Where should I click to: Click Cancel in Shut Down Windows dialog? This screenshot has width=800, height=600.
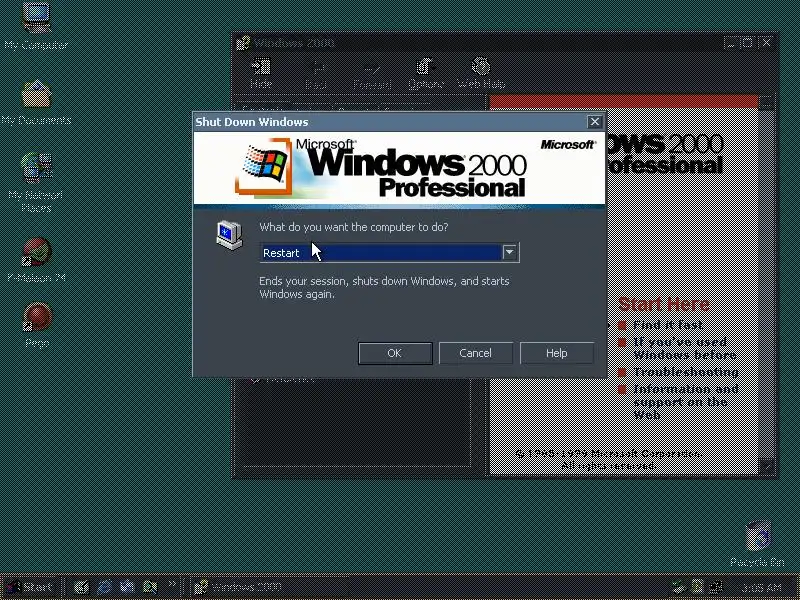[x=476, y=353]
